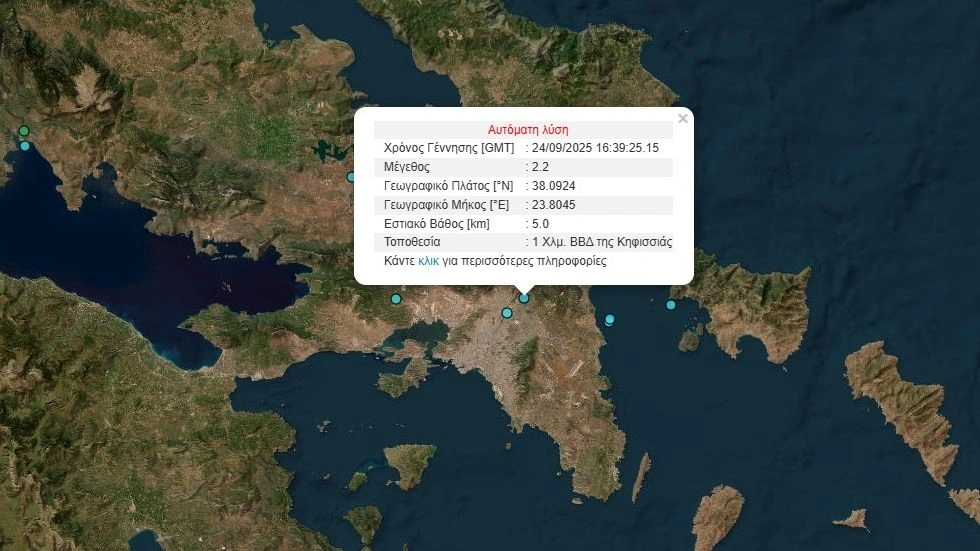
Task: Click the focal depth value 5.0
Action: 540,224
